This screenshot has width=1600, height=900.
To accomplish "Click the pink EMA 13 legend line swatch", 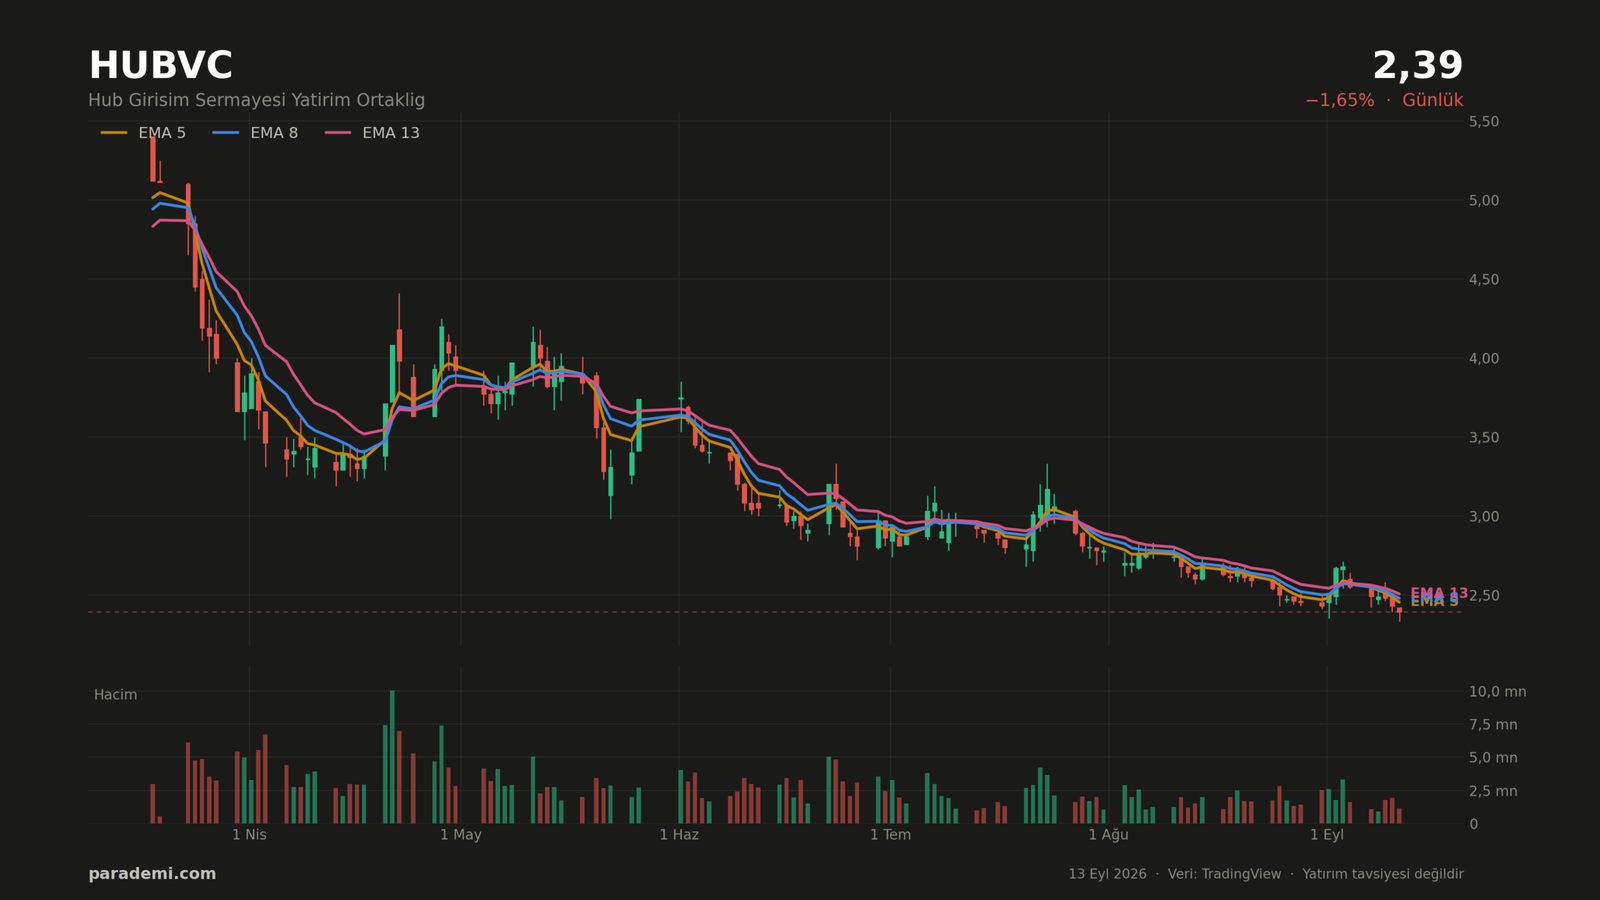I will click(338, 133).
